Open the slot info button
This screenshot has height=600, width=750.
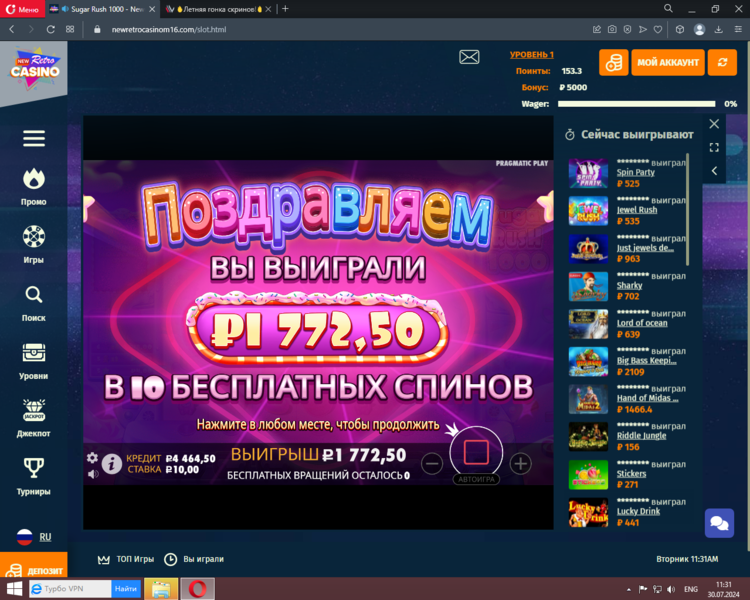(111, 464)
